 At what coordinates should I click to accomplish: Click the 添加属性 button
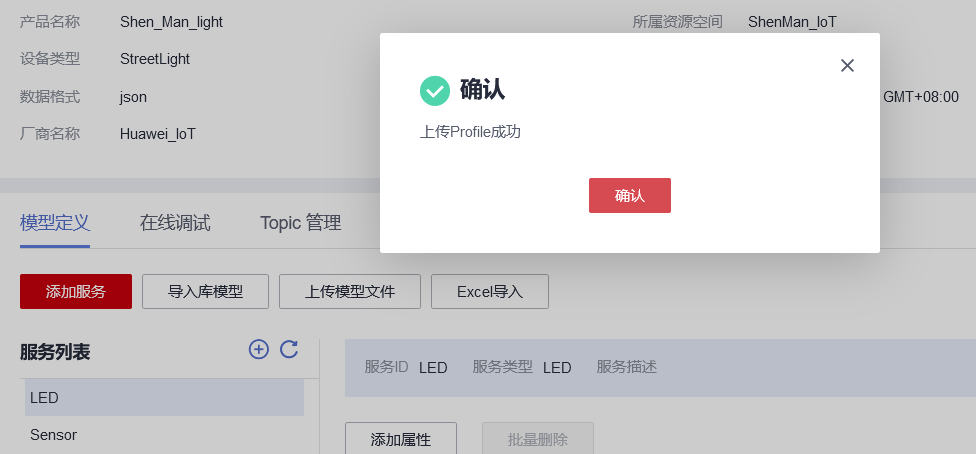pyautogui.click(x=401, y=439)
